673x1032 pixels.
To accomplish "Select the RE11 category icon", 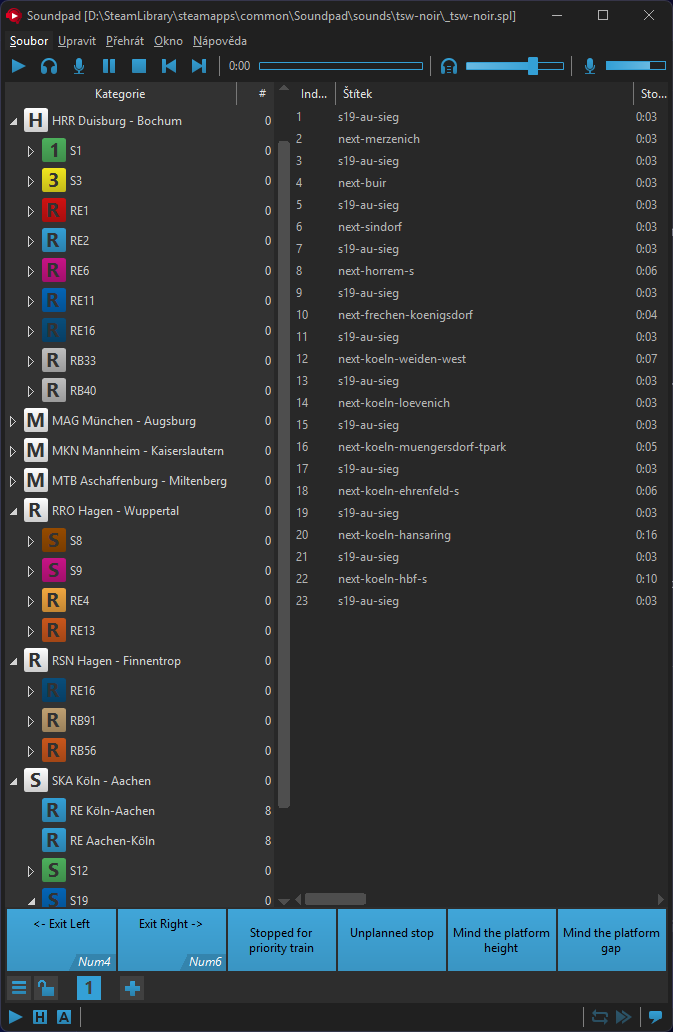I will tap(54, 301).
